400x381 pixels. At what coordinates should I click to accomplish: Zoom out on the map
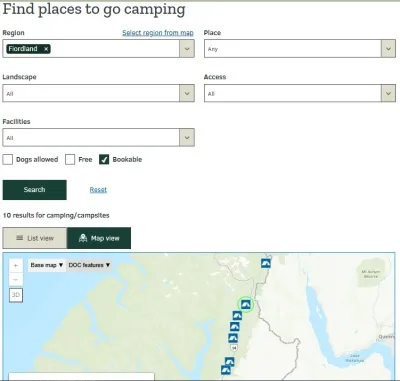point(16,280)
